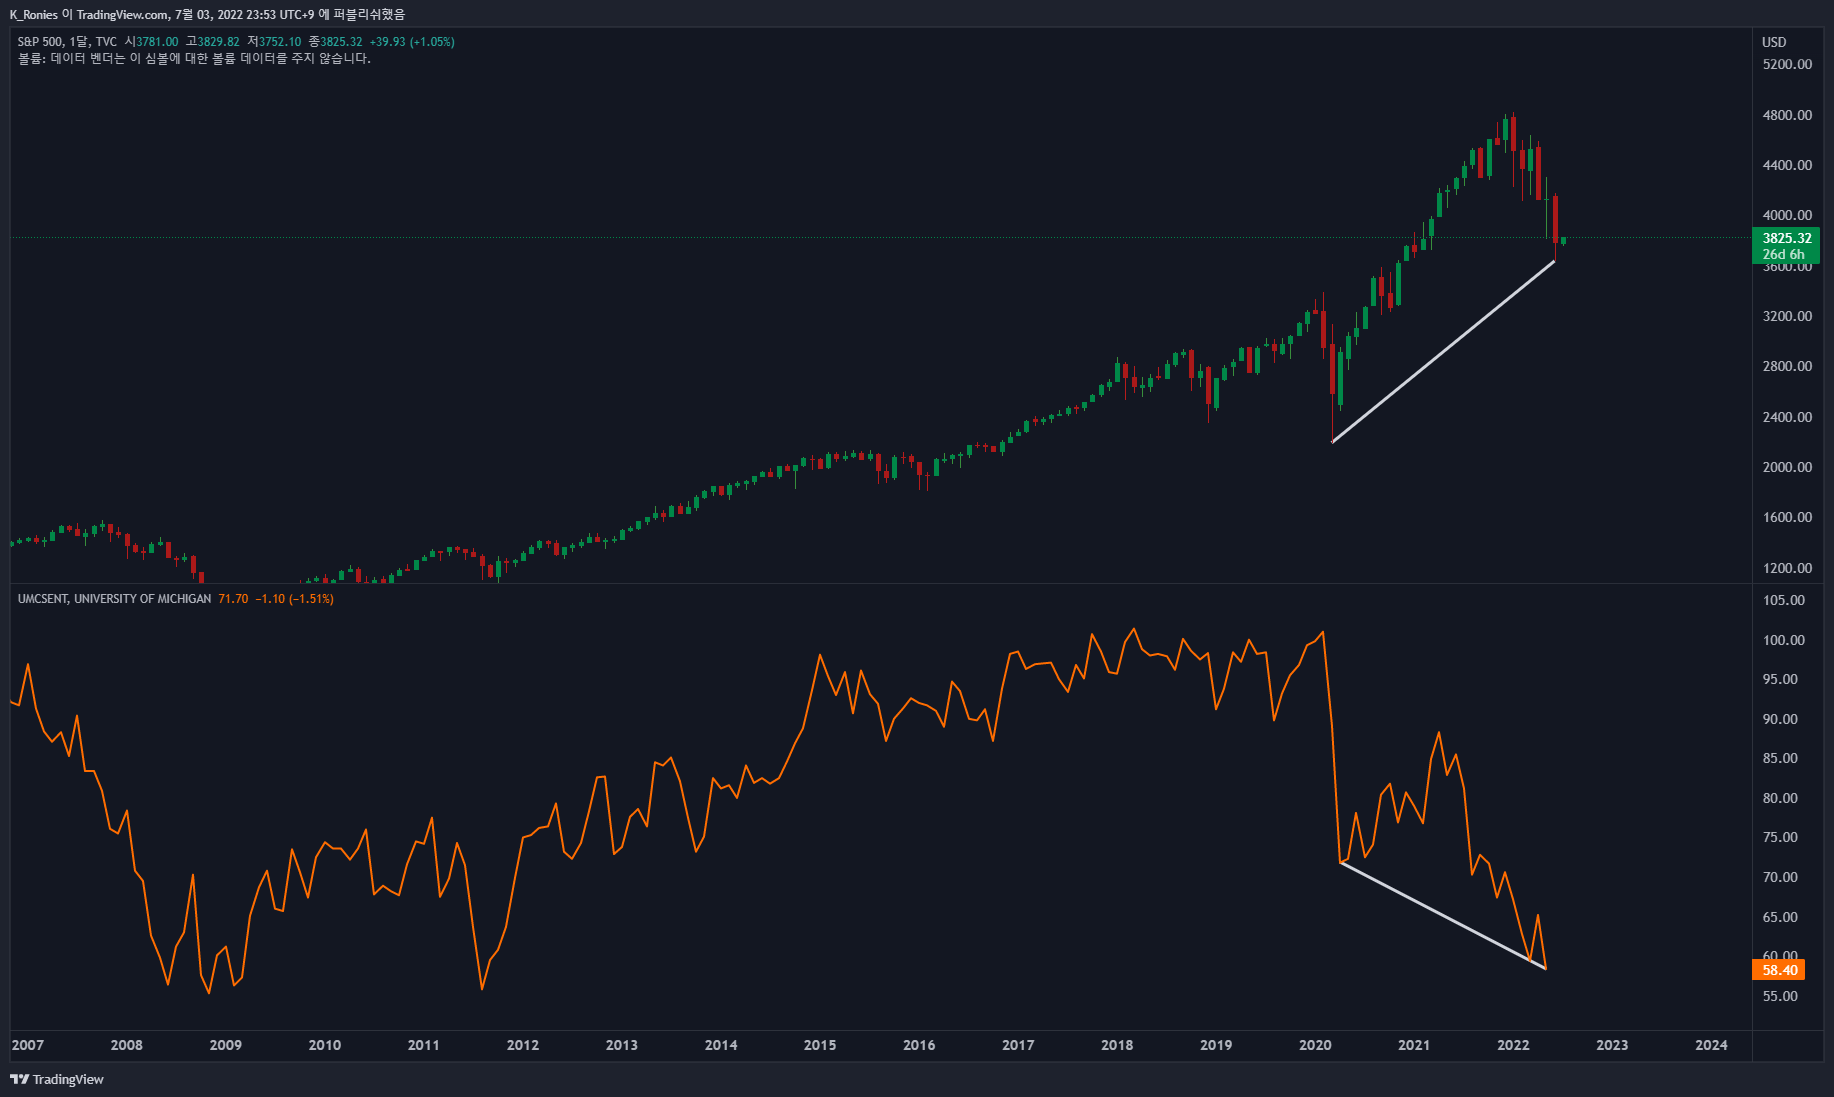
Task: Click the 55.00 sentiment axis label
Action: point(1780,996)
